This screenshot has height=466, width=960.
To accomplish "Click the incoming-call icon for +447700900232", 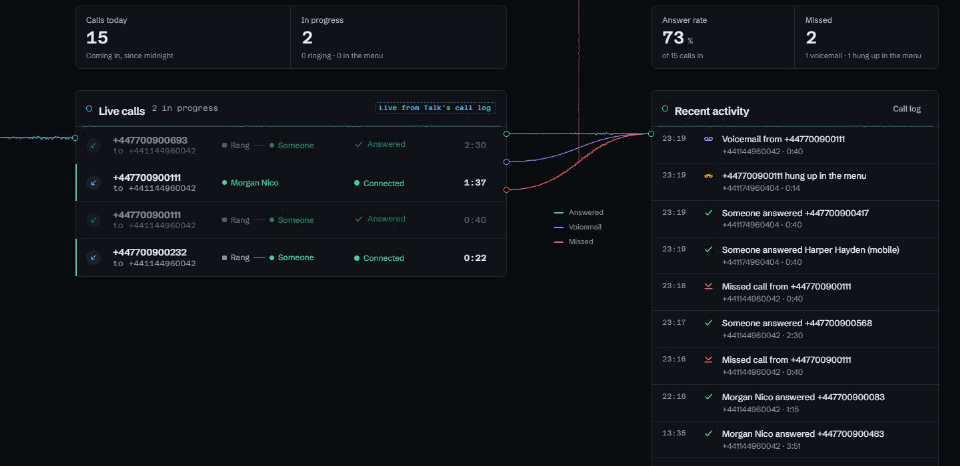I will pos(93,257).
